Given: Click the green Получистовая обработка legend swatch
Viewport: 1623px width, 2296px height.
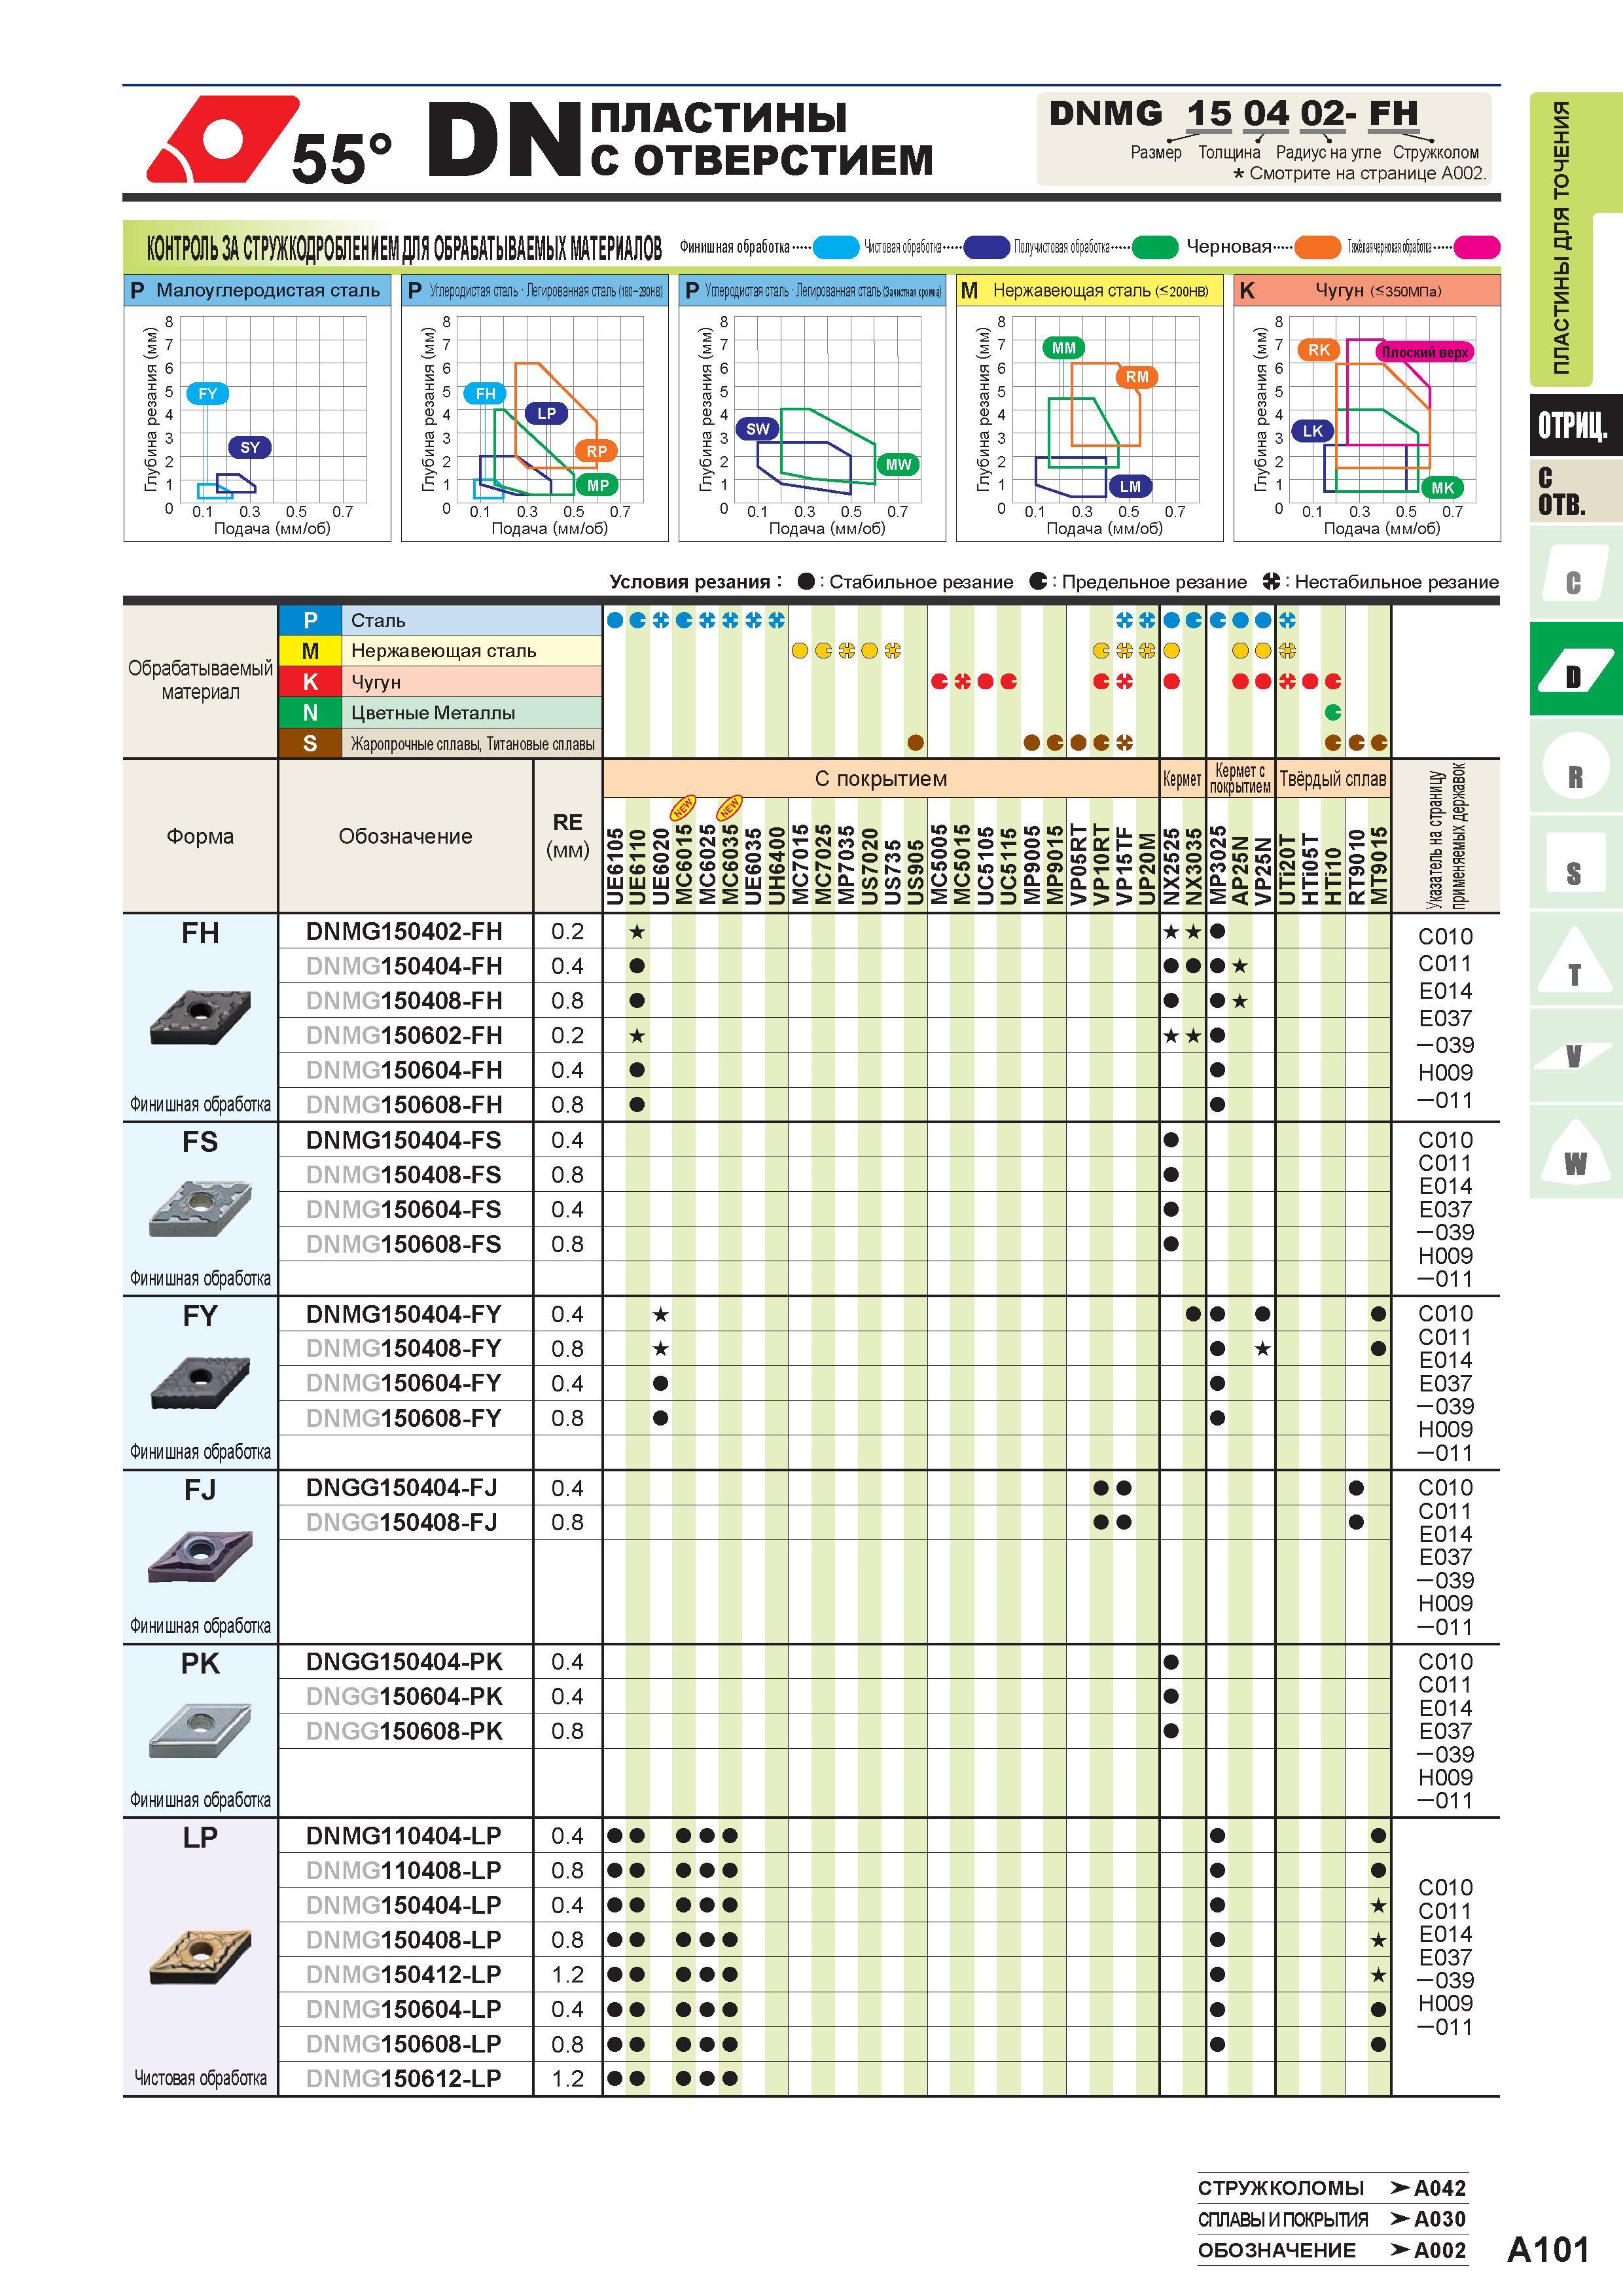Looking at the screenshot, I should (1155, 247).
